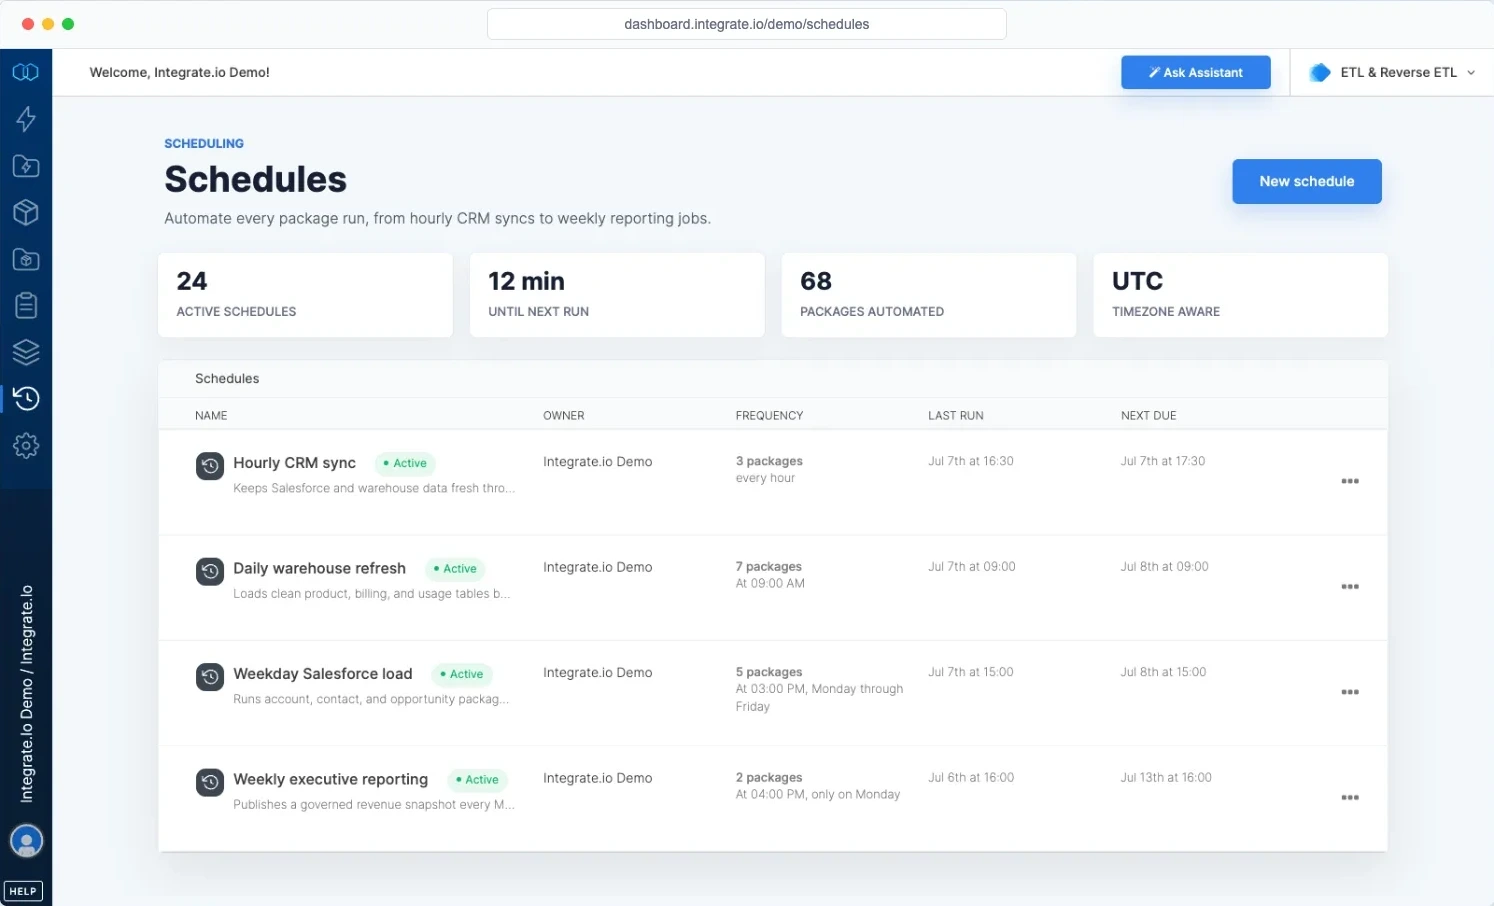Open the Daily warehouse refresh schedule
1494x906 pixels.
(320, 568)
